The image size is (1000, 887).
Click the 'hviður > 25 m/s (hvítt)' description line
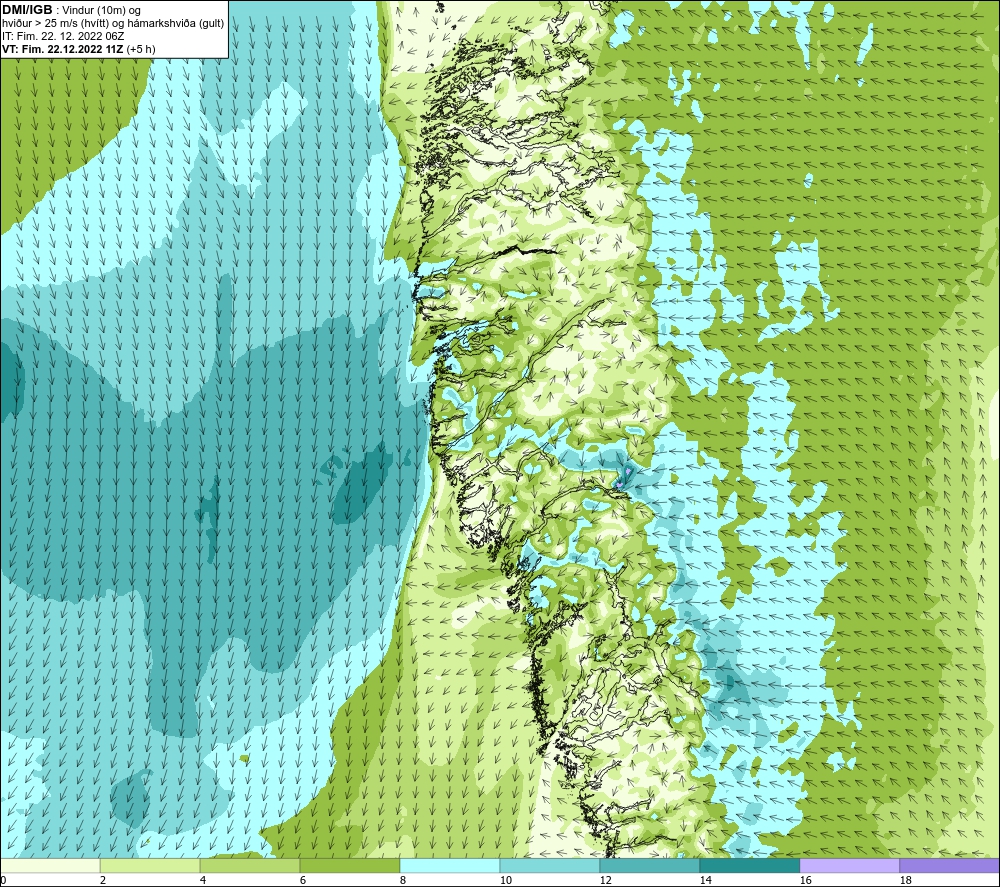[x=113, y=24]
